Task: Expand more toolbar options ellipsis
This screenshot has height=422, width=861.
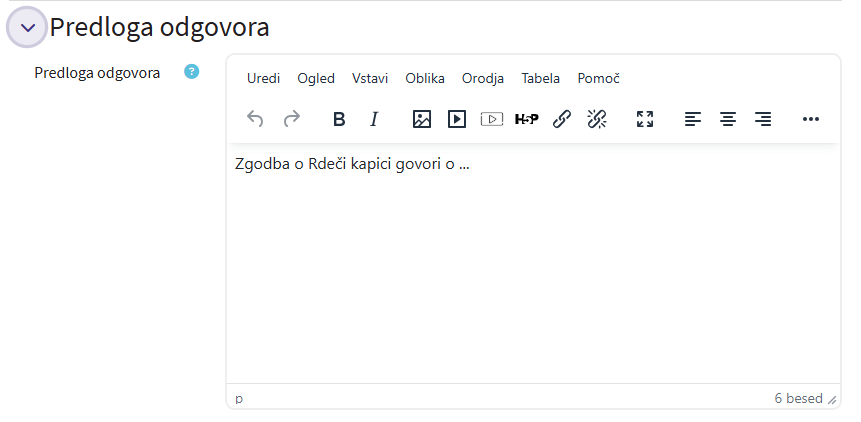Action: 811,119
